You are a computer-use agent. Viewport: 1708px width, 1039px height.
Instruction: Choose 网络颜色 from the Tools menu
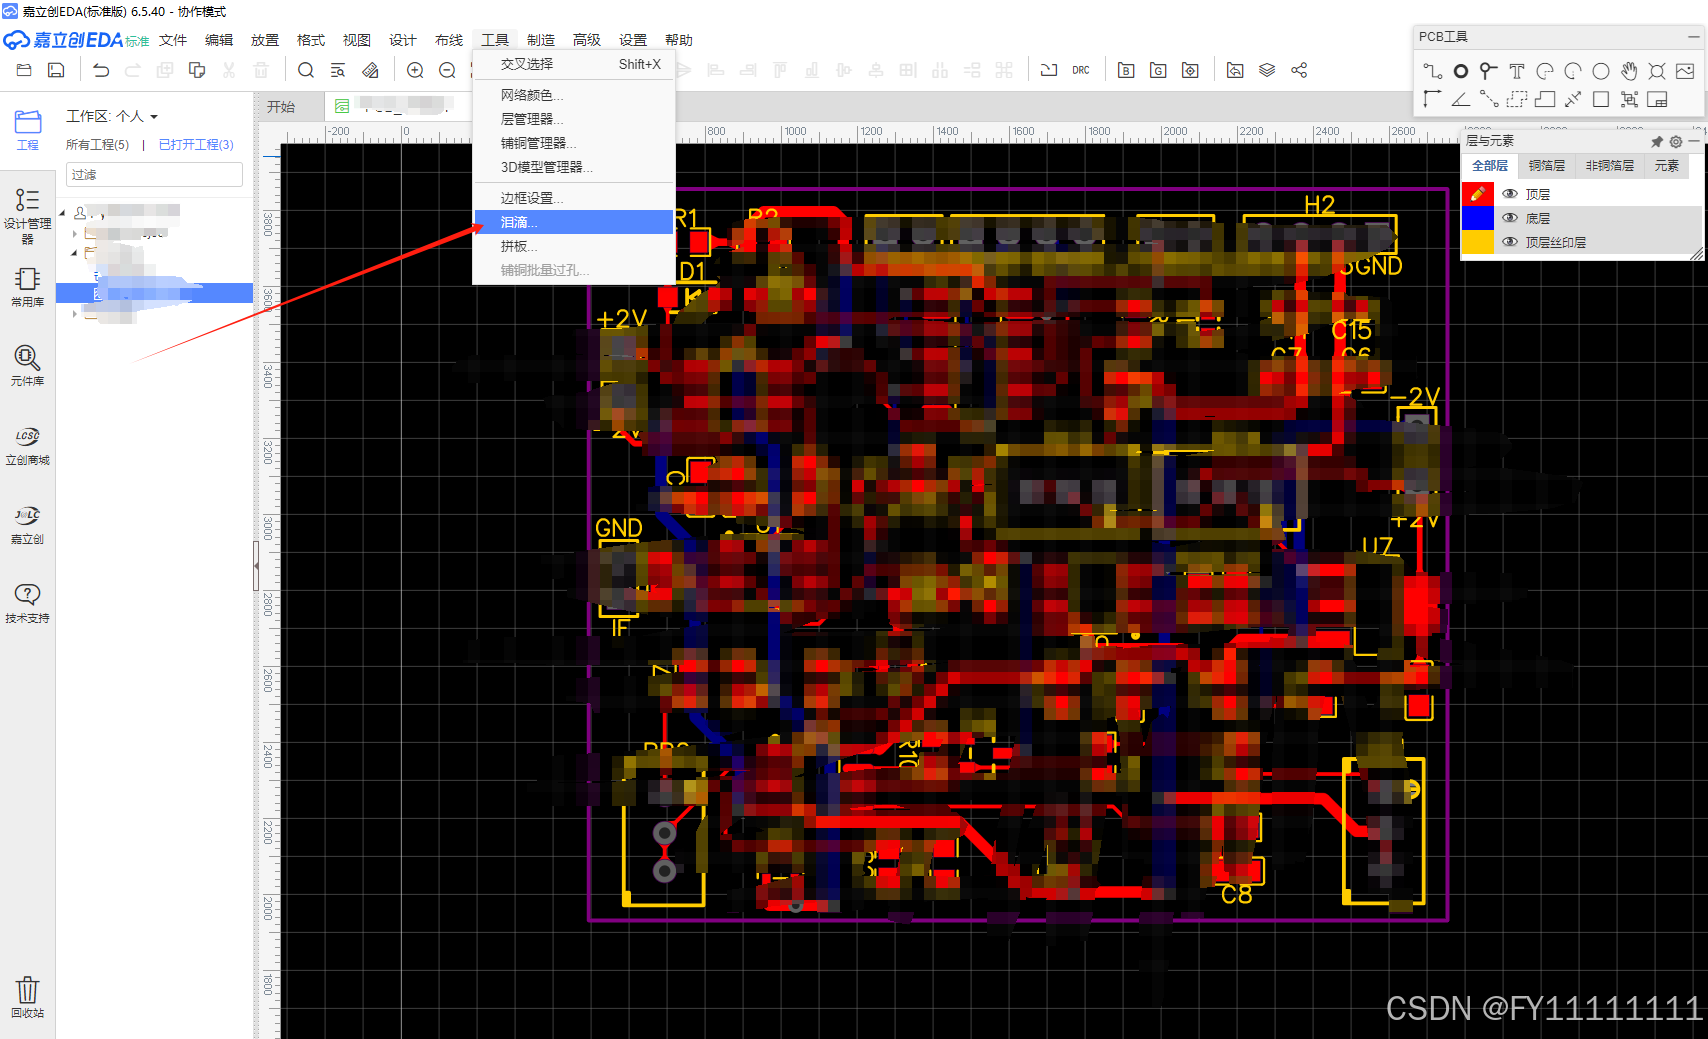pyautogui.click(x=574, y=95)
